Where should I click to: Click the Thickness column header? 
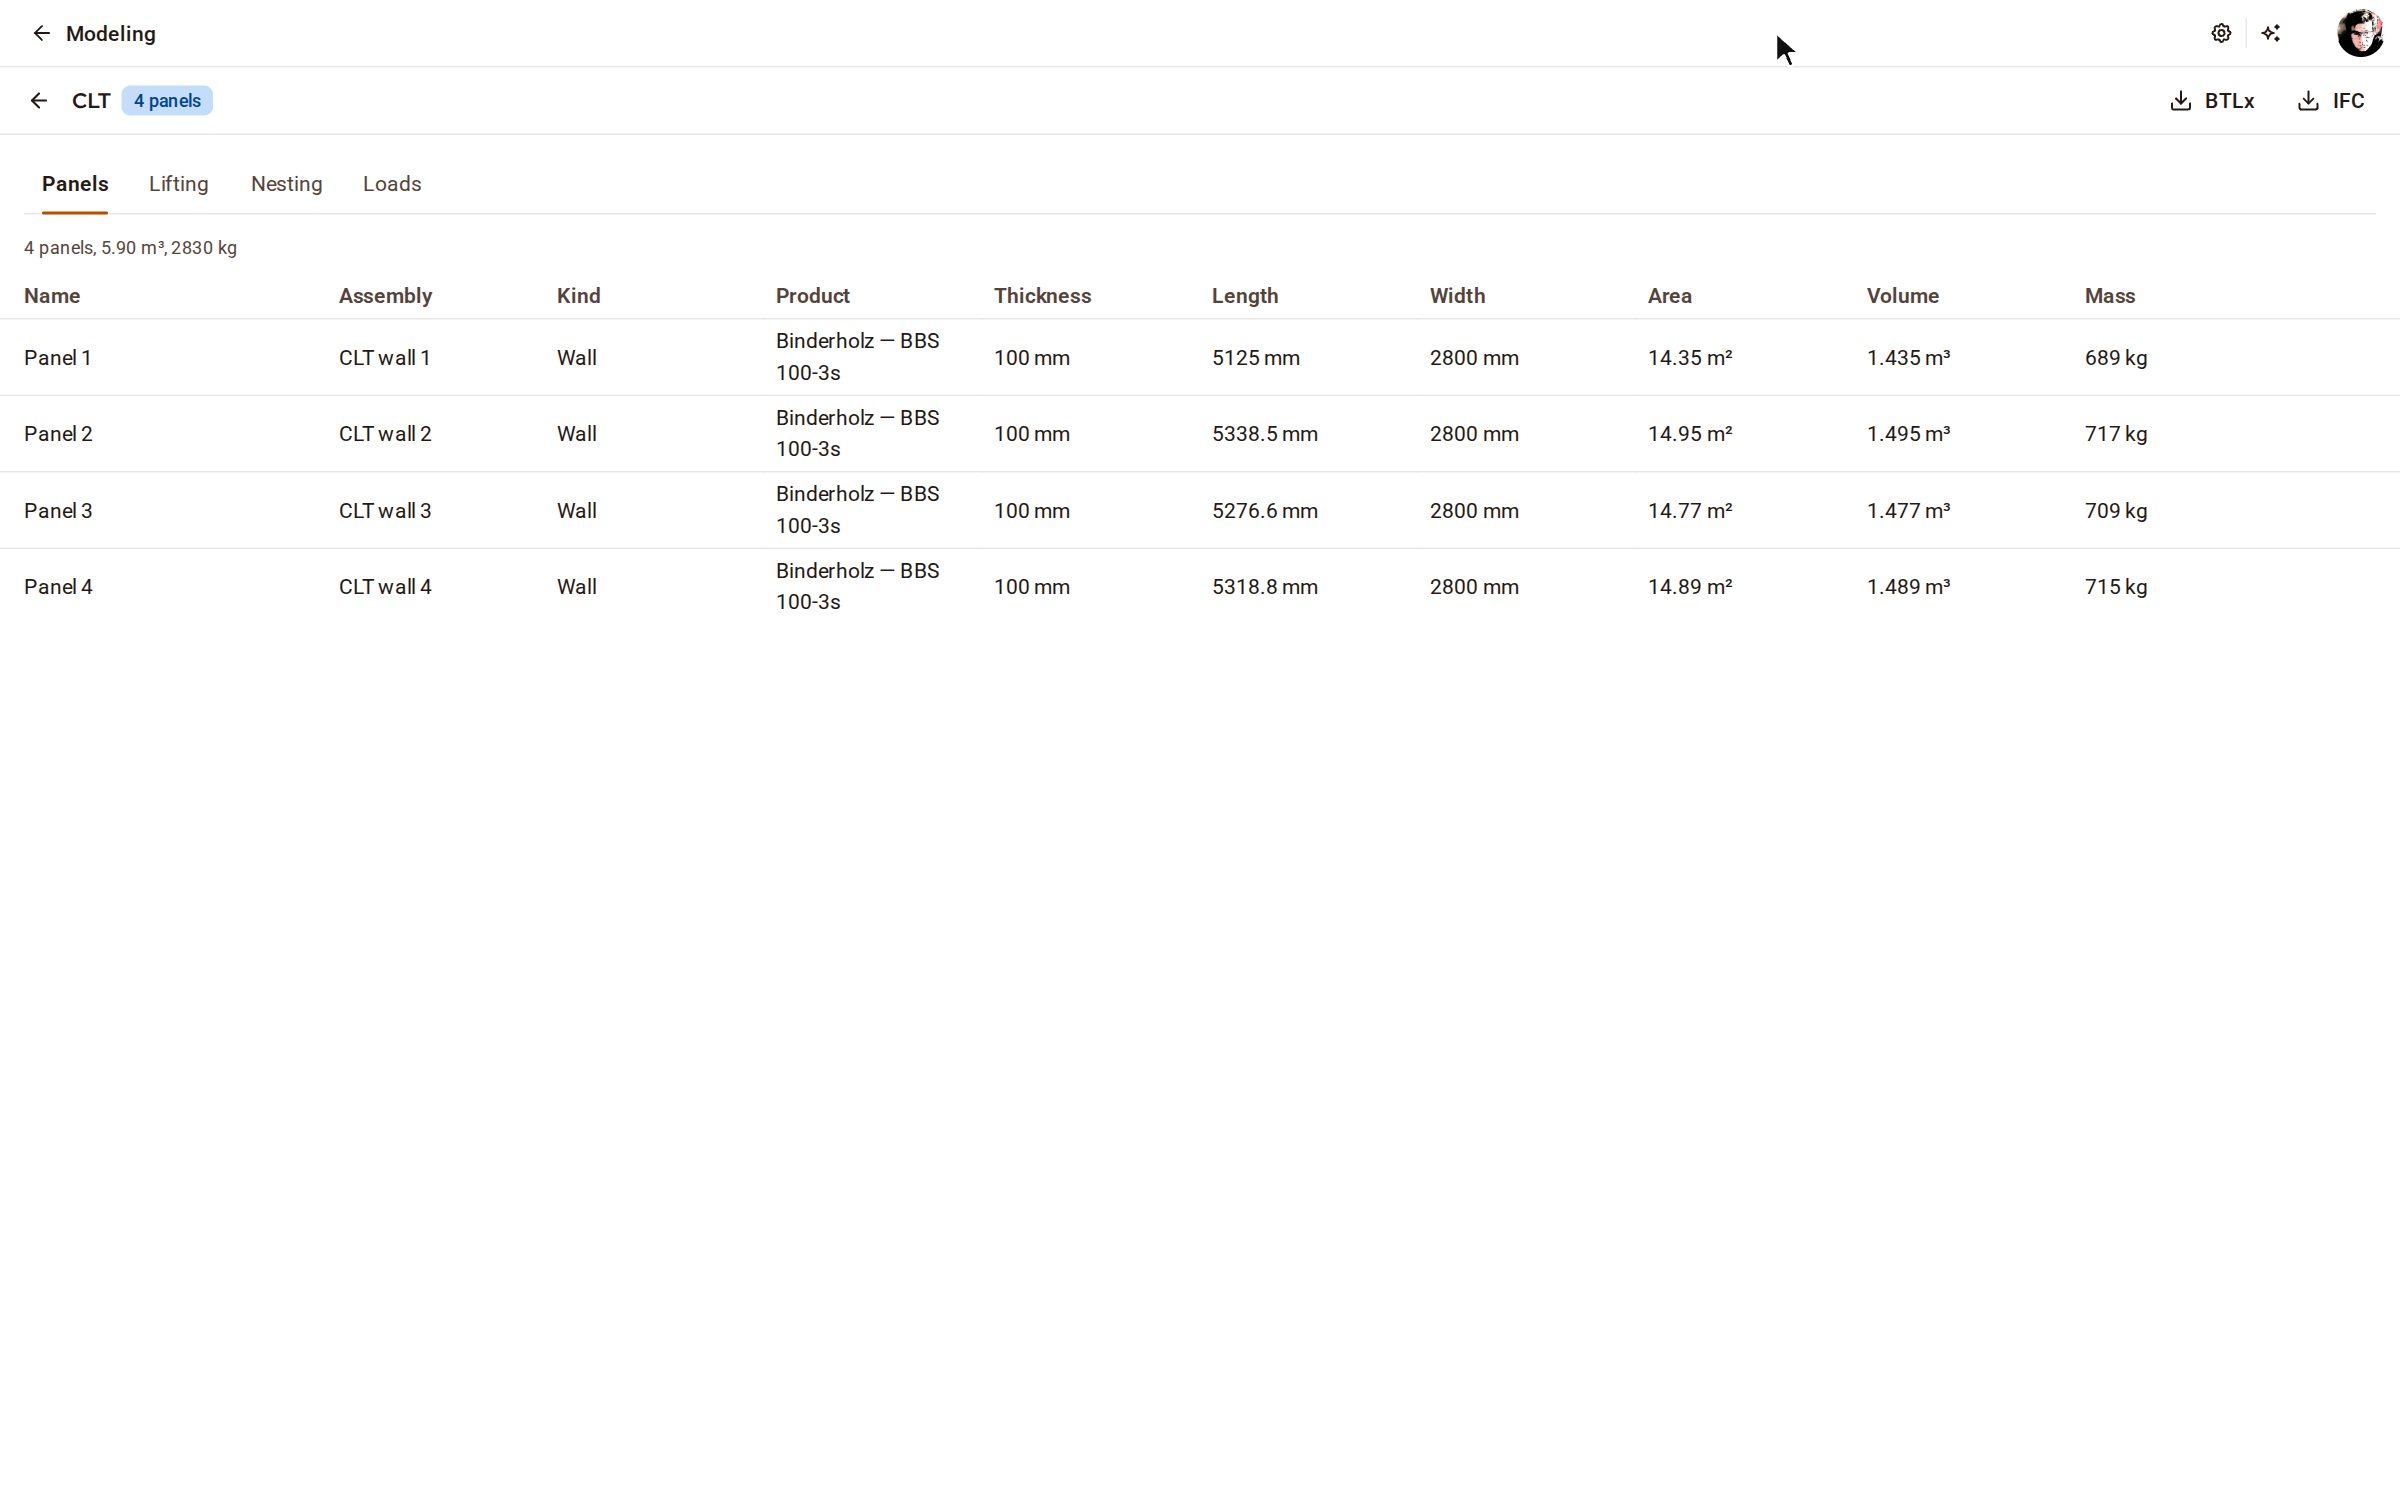1042,296
